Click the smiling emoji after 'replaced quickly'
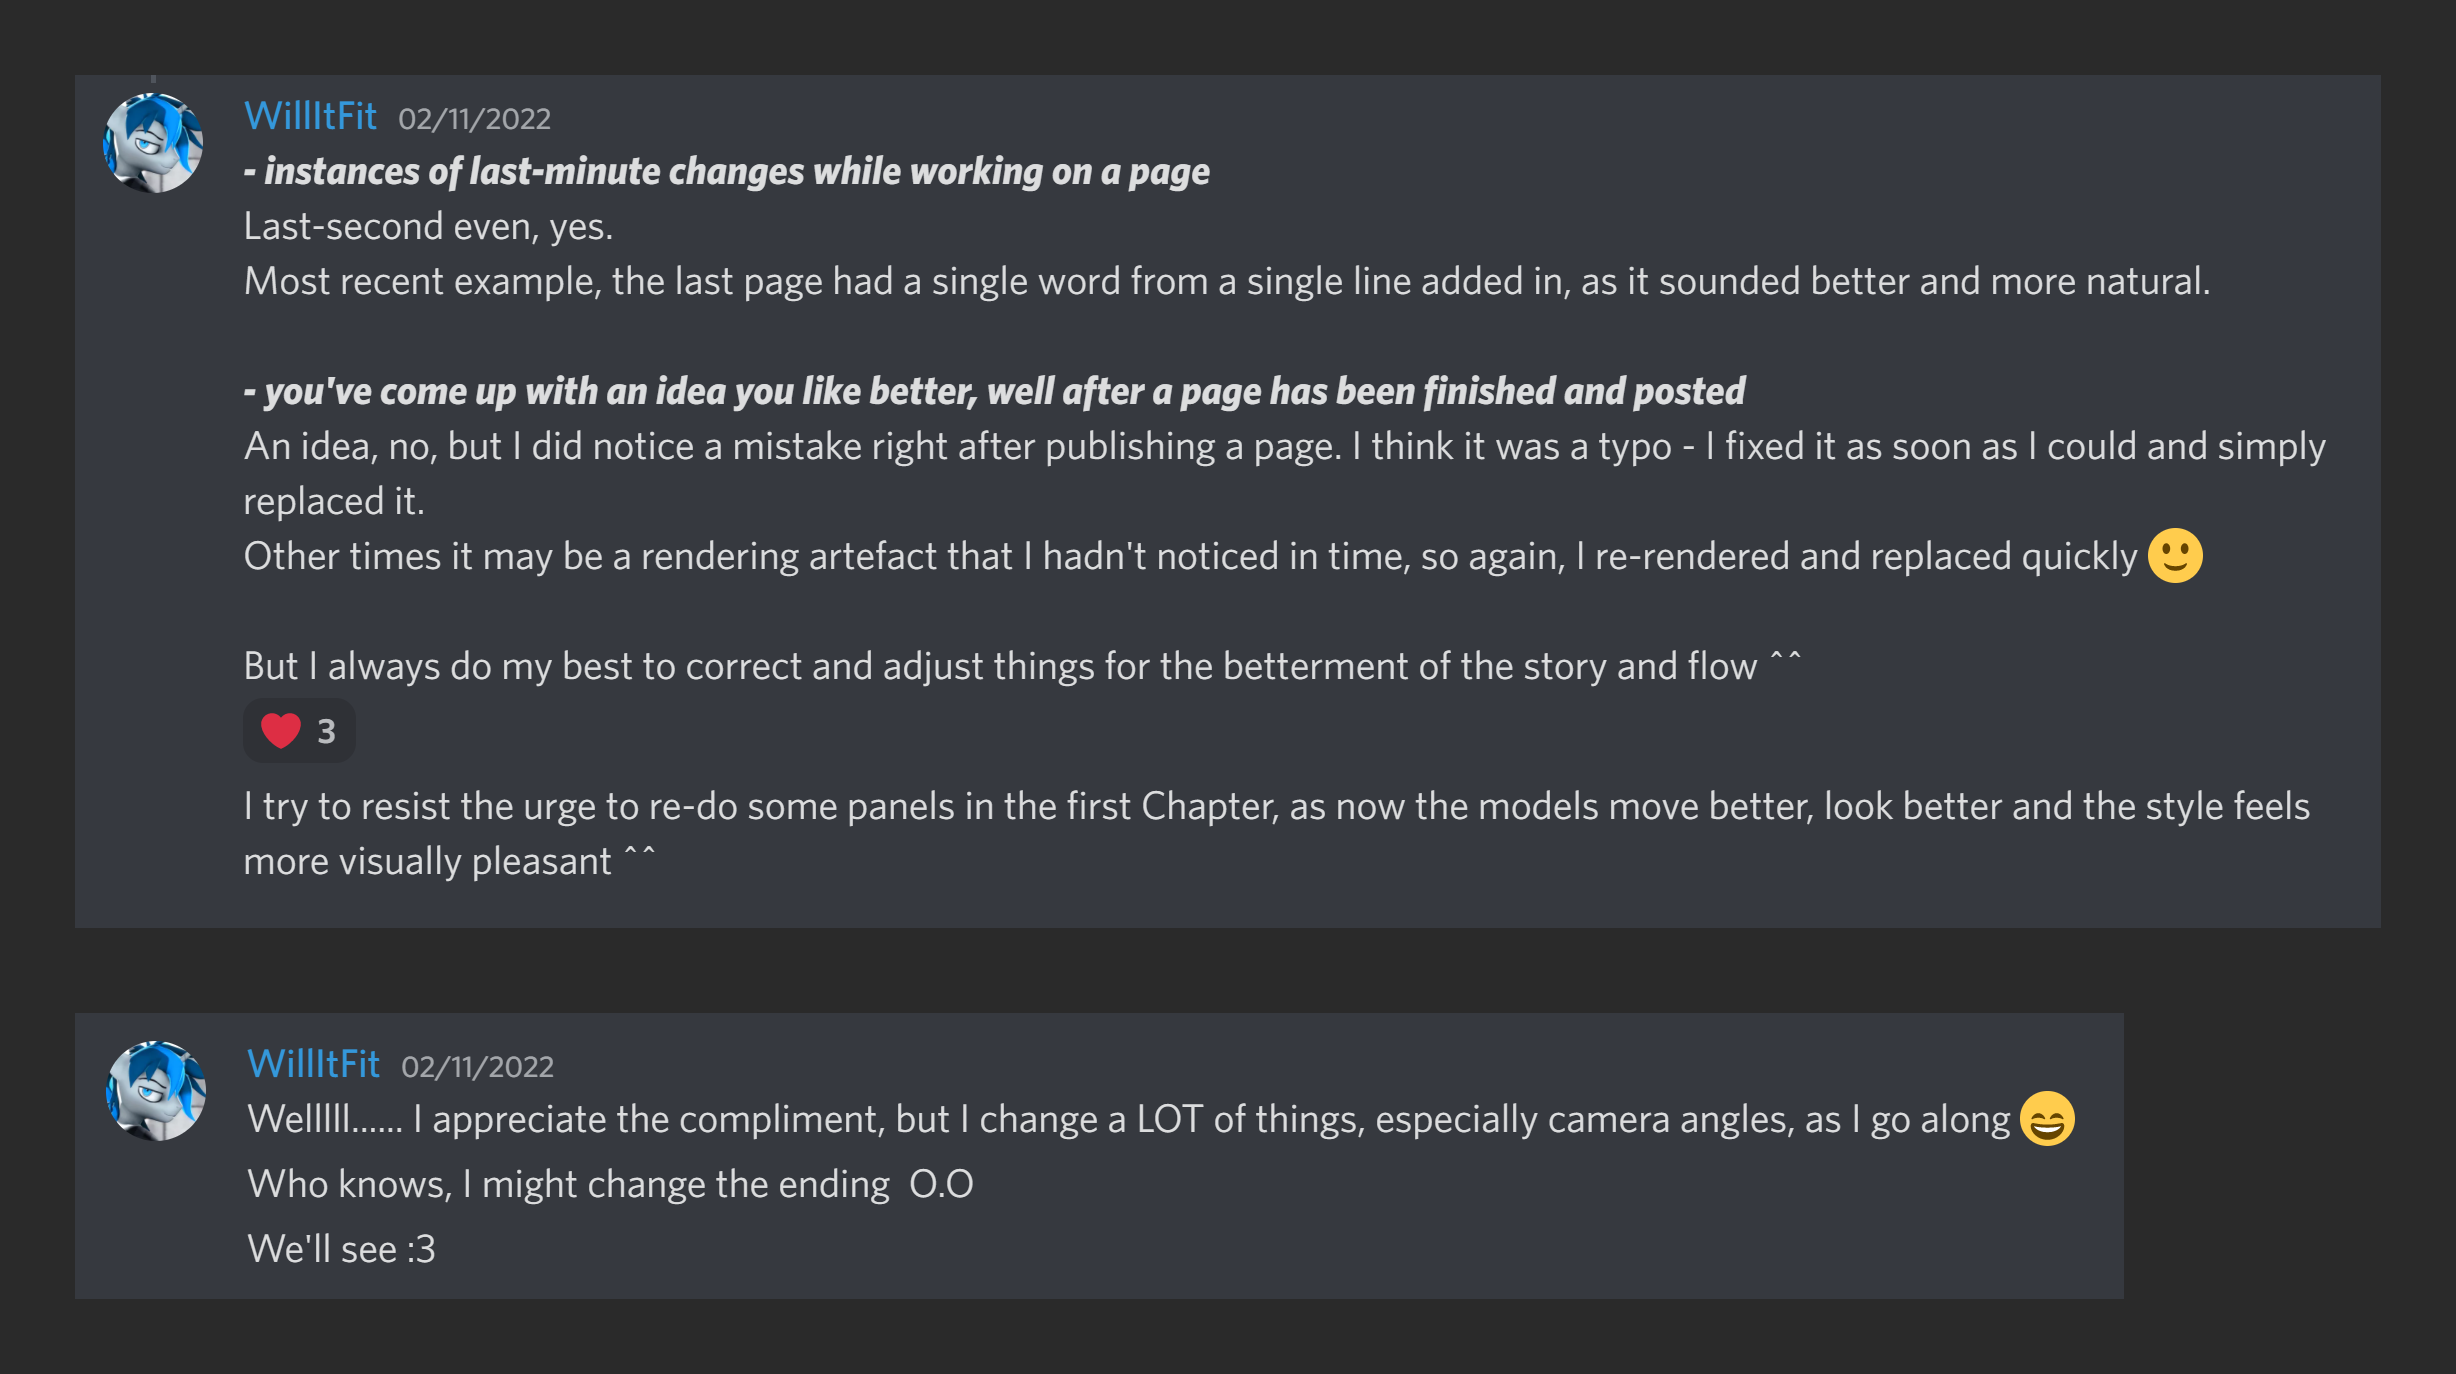Screen dimensions: 2456x1374 coord(2175,556)
